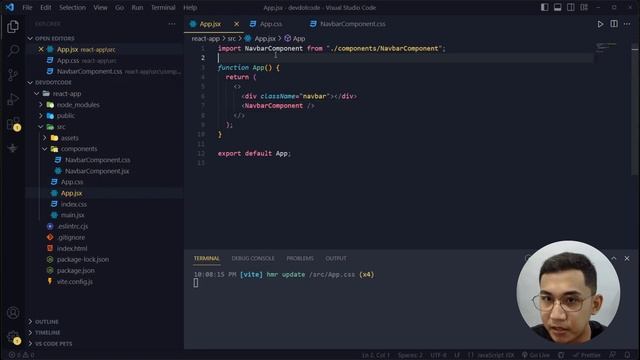
Task: Open notifications bell in status bar
Action: [627, 355]
